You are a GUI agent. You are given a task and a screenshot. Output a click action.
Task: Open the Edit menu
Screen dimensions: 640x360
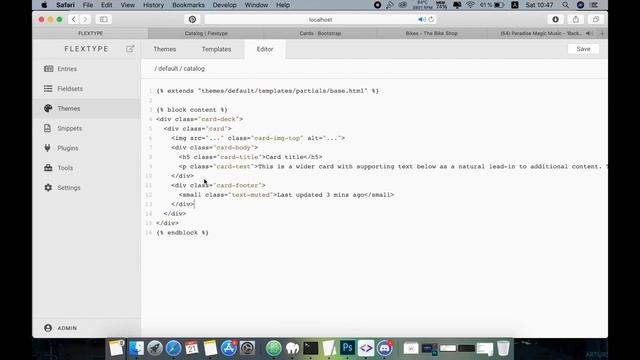click(107, 5)
